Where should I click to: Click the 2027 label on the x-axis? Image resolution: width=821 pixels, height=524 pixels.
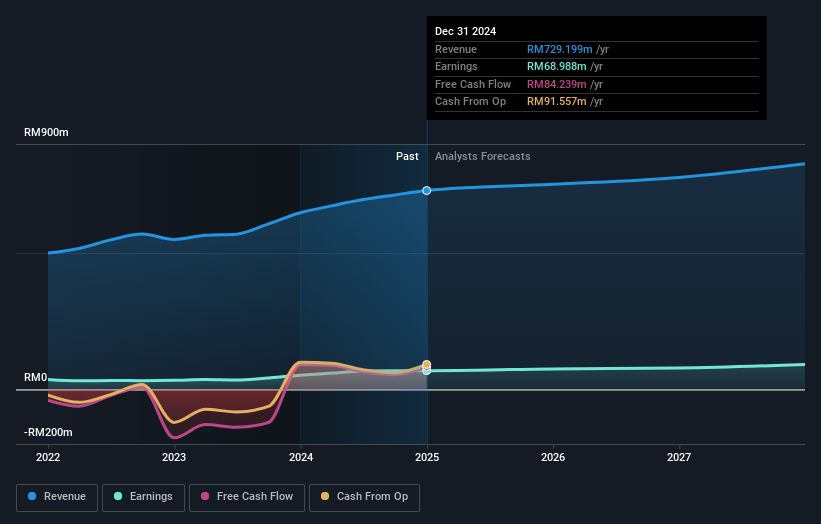coord(679,457)
